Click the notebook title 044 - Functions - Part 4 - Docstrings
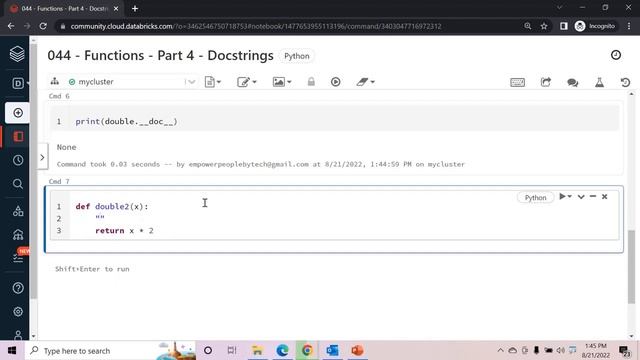The height and width of the screenshot is (360, 640). (160, 56)
